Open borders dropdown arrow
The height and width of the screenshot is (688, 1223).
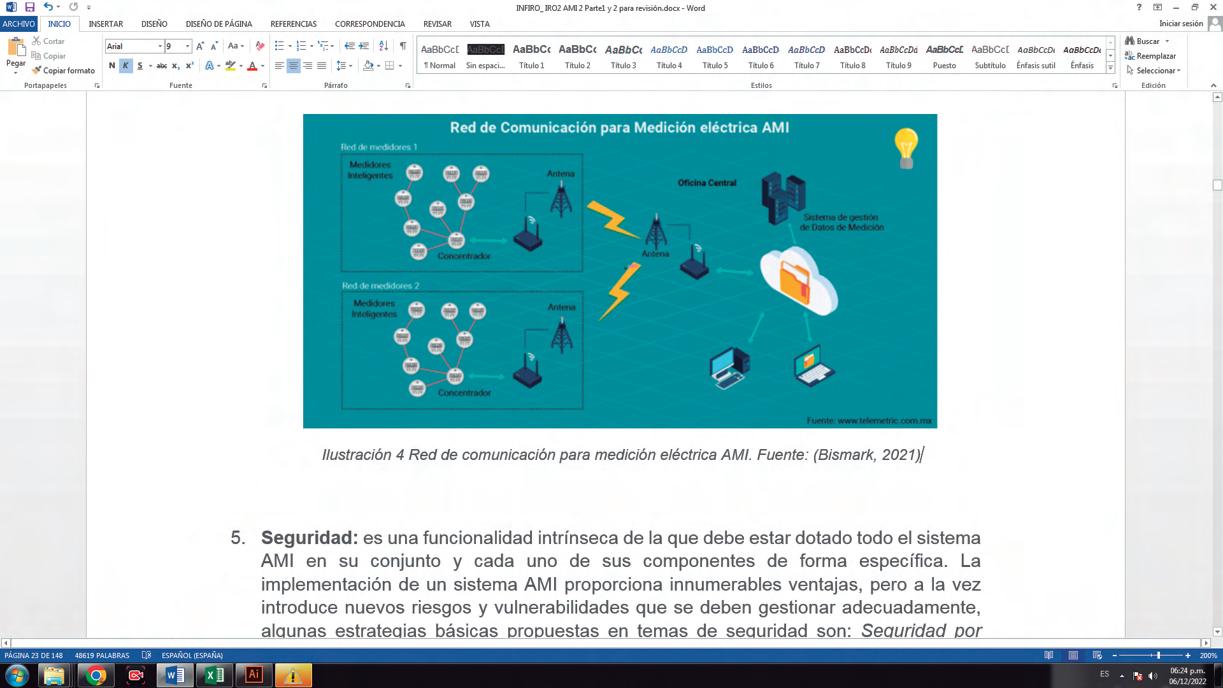400,66
